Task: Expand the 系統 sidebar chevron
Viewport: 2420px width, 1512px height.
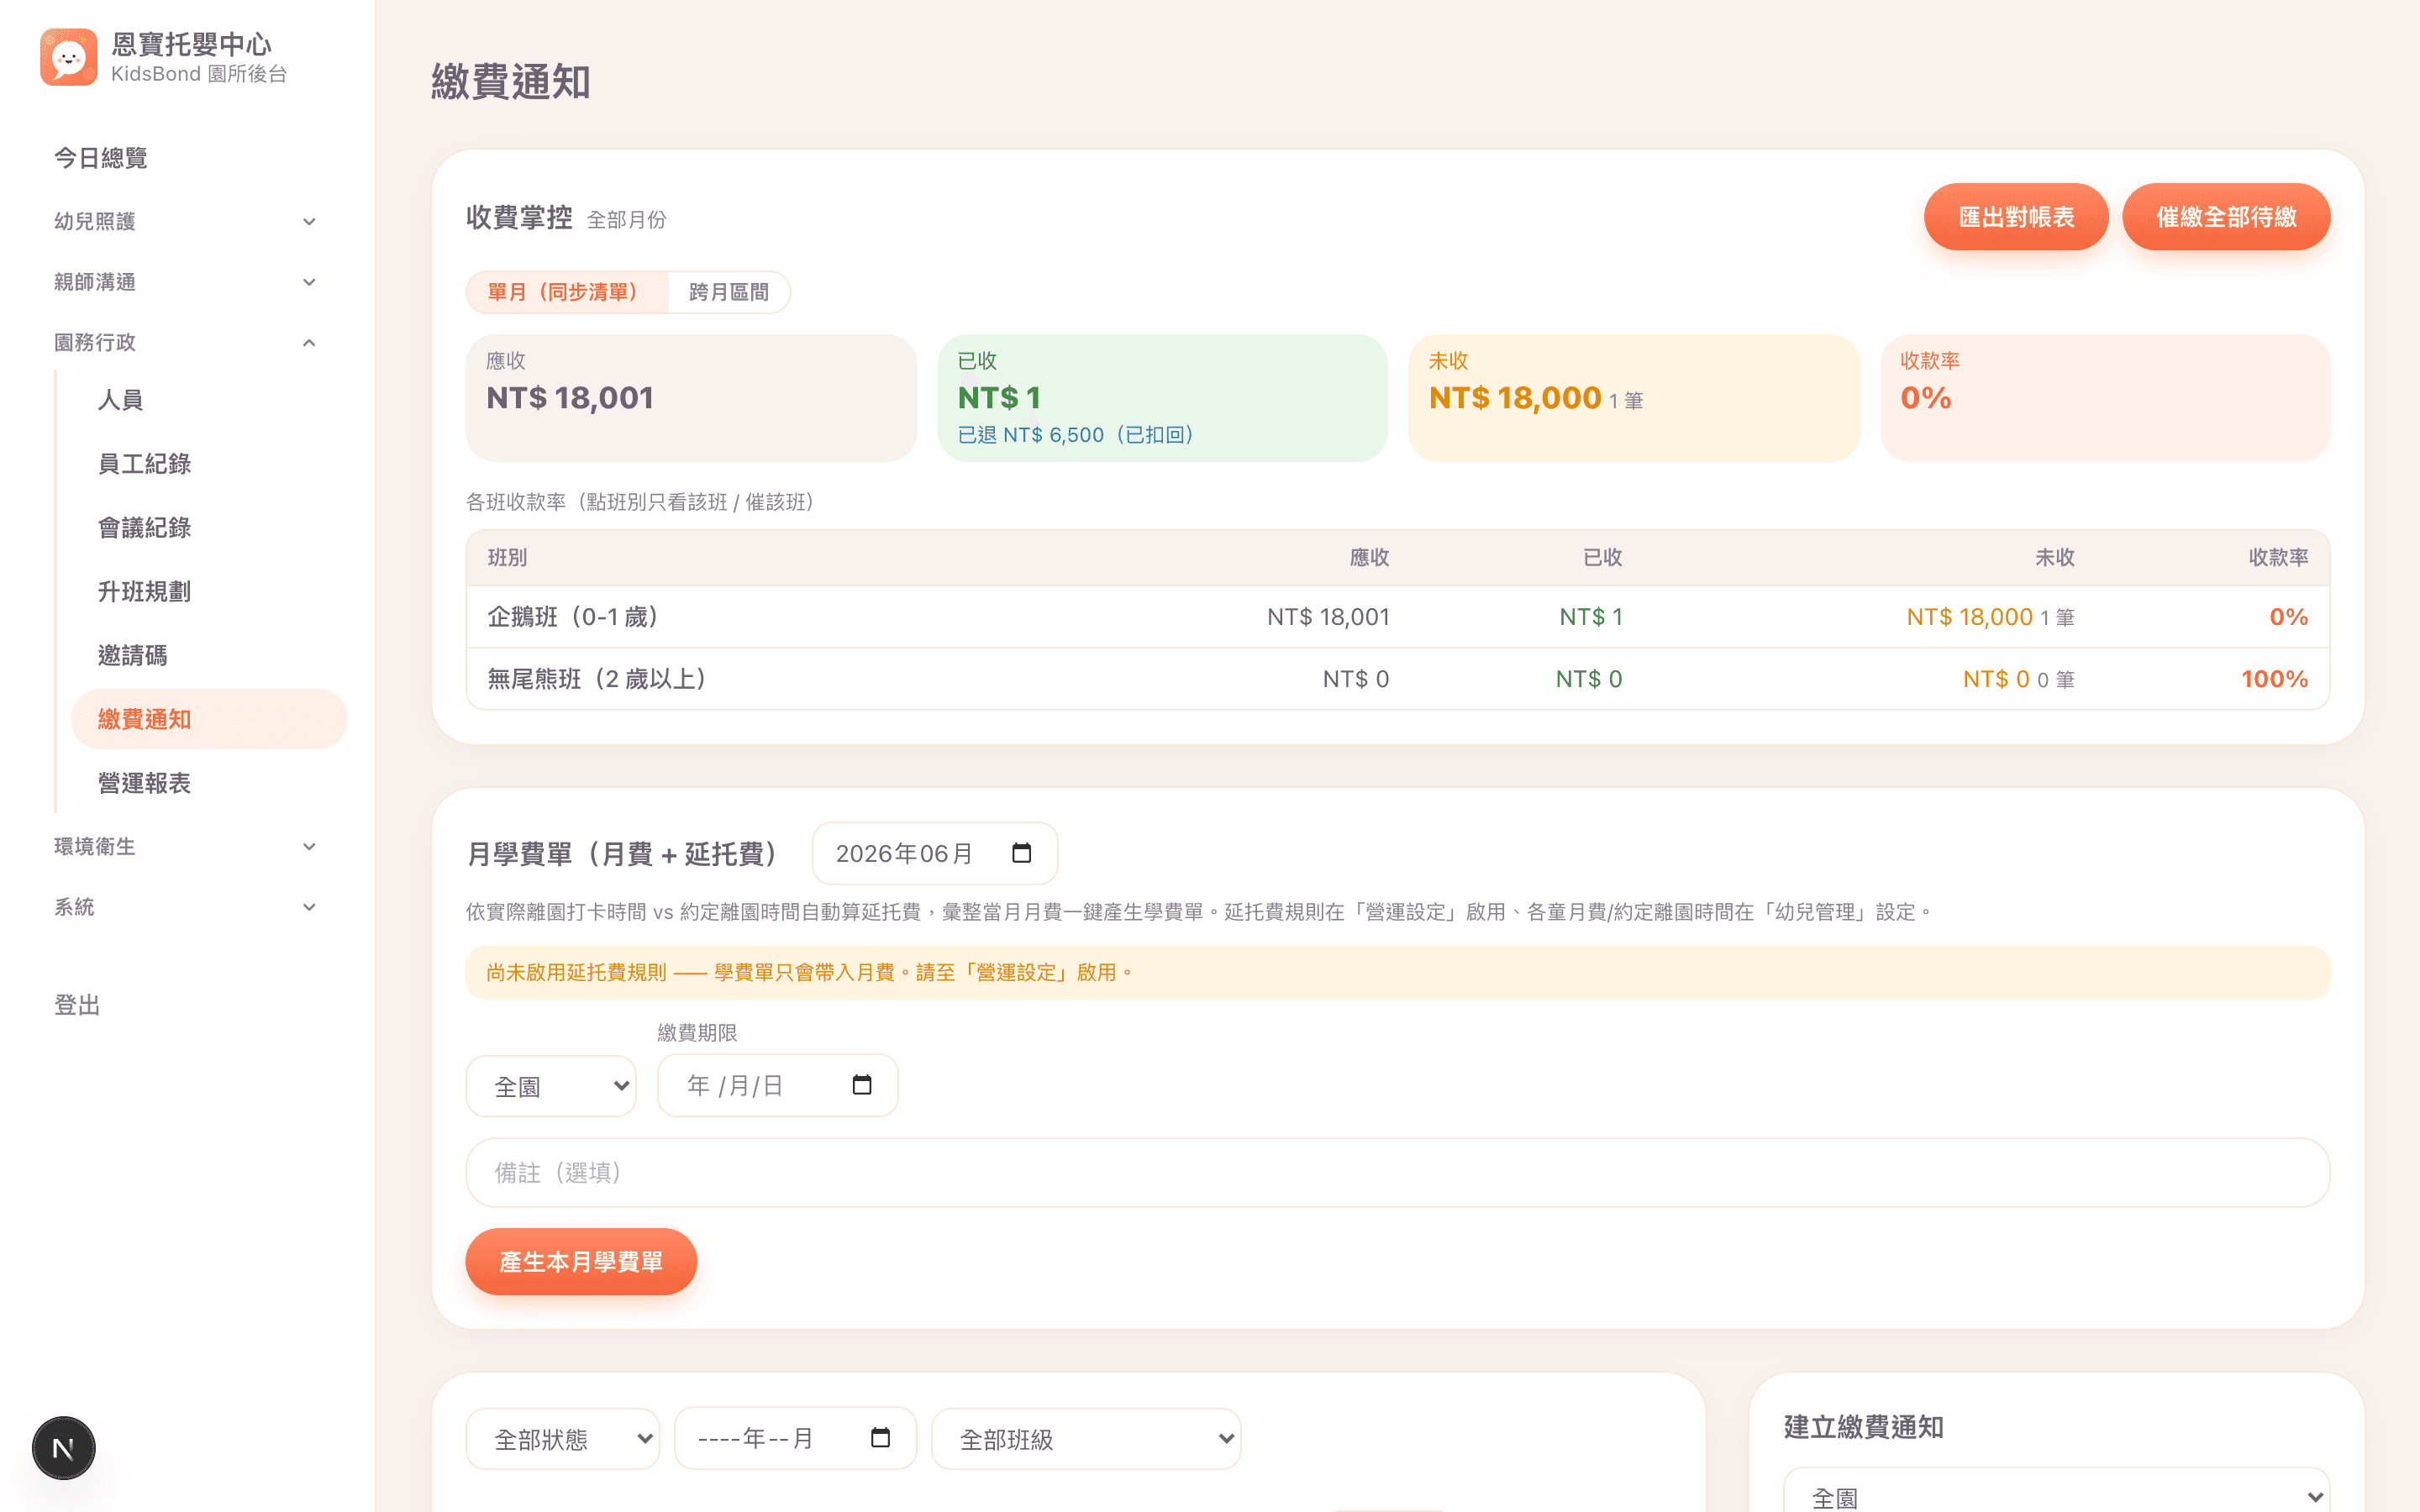Action: (x=309, y=907)
